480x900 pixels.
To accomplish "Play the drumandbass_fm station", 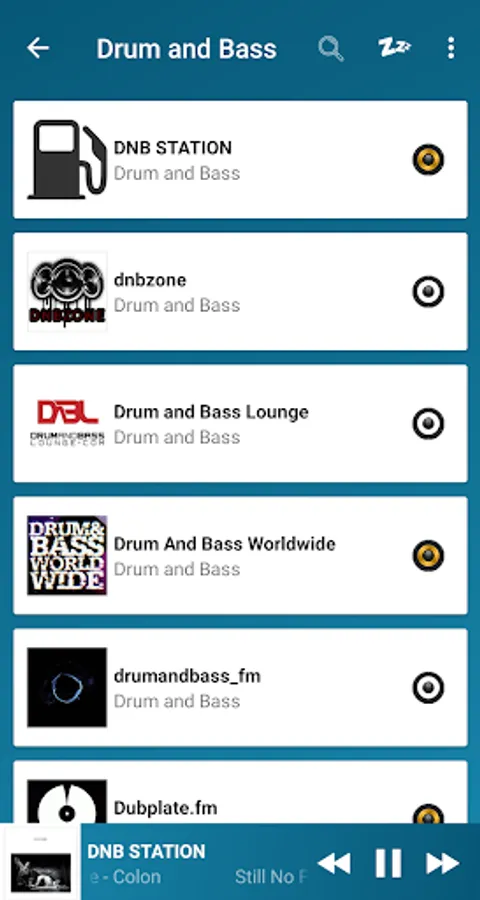I will (x=240, y=688).
